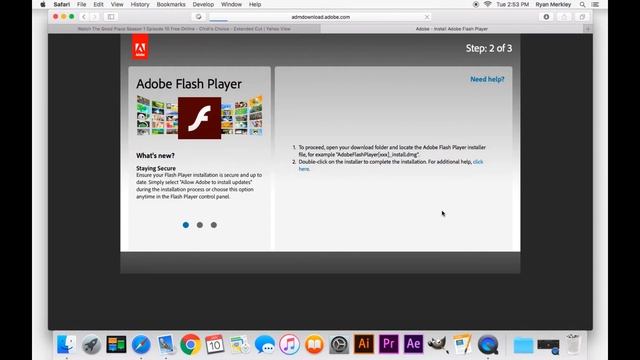The height and width of the screenshot is (360, 640).
Task: Open the View menu
Action: 117,4
